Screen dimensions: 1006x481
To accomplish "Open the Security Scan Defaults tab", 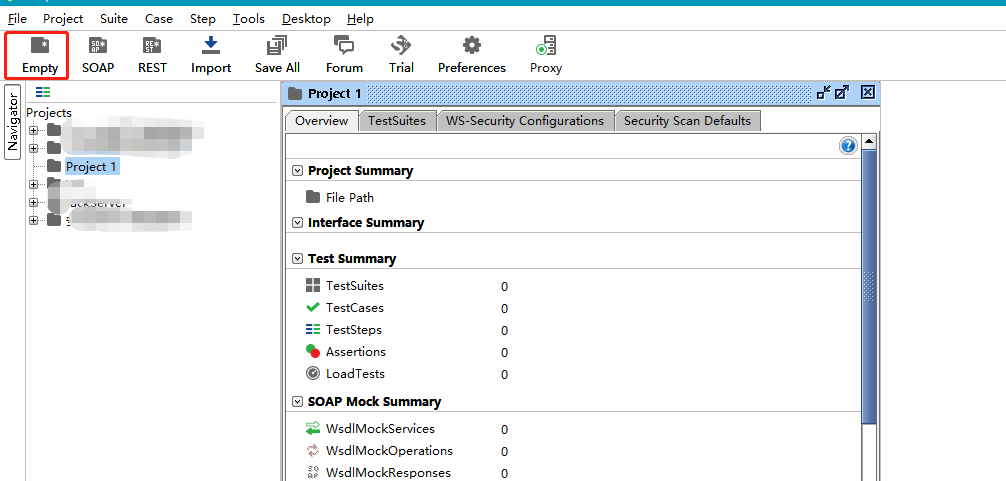I will click(x=687, y=121).
